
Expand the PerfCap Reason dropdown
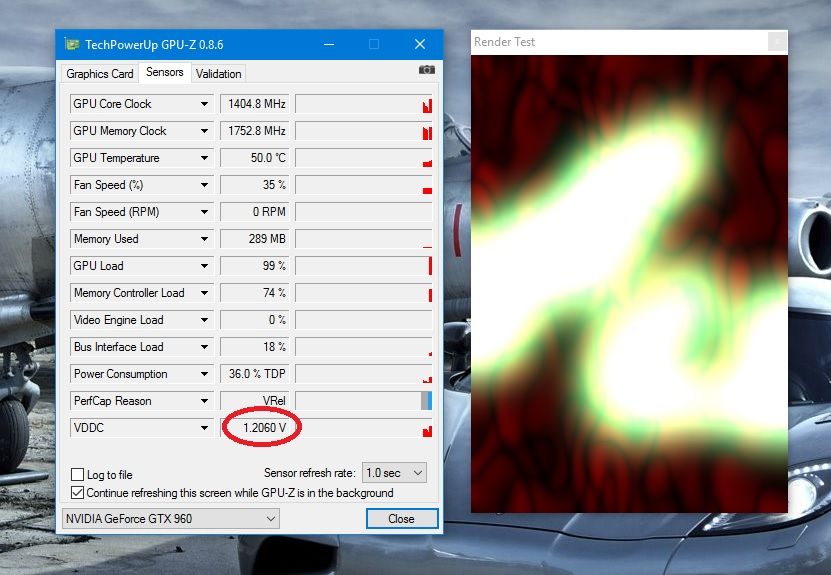tap(205, 401)
